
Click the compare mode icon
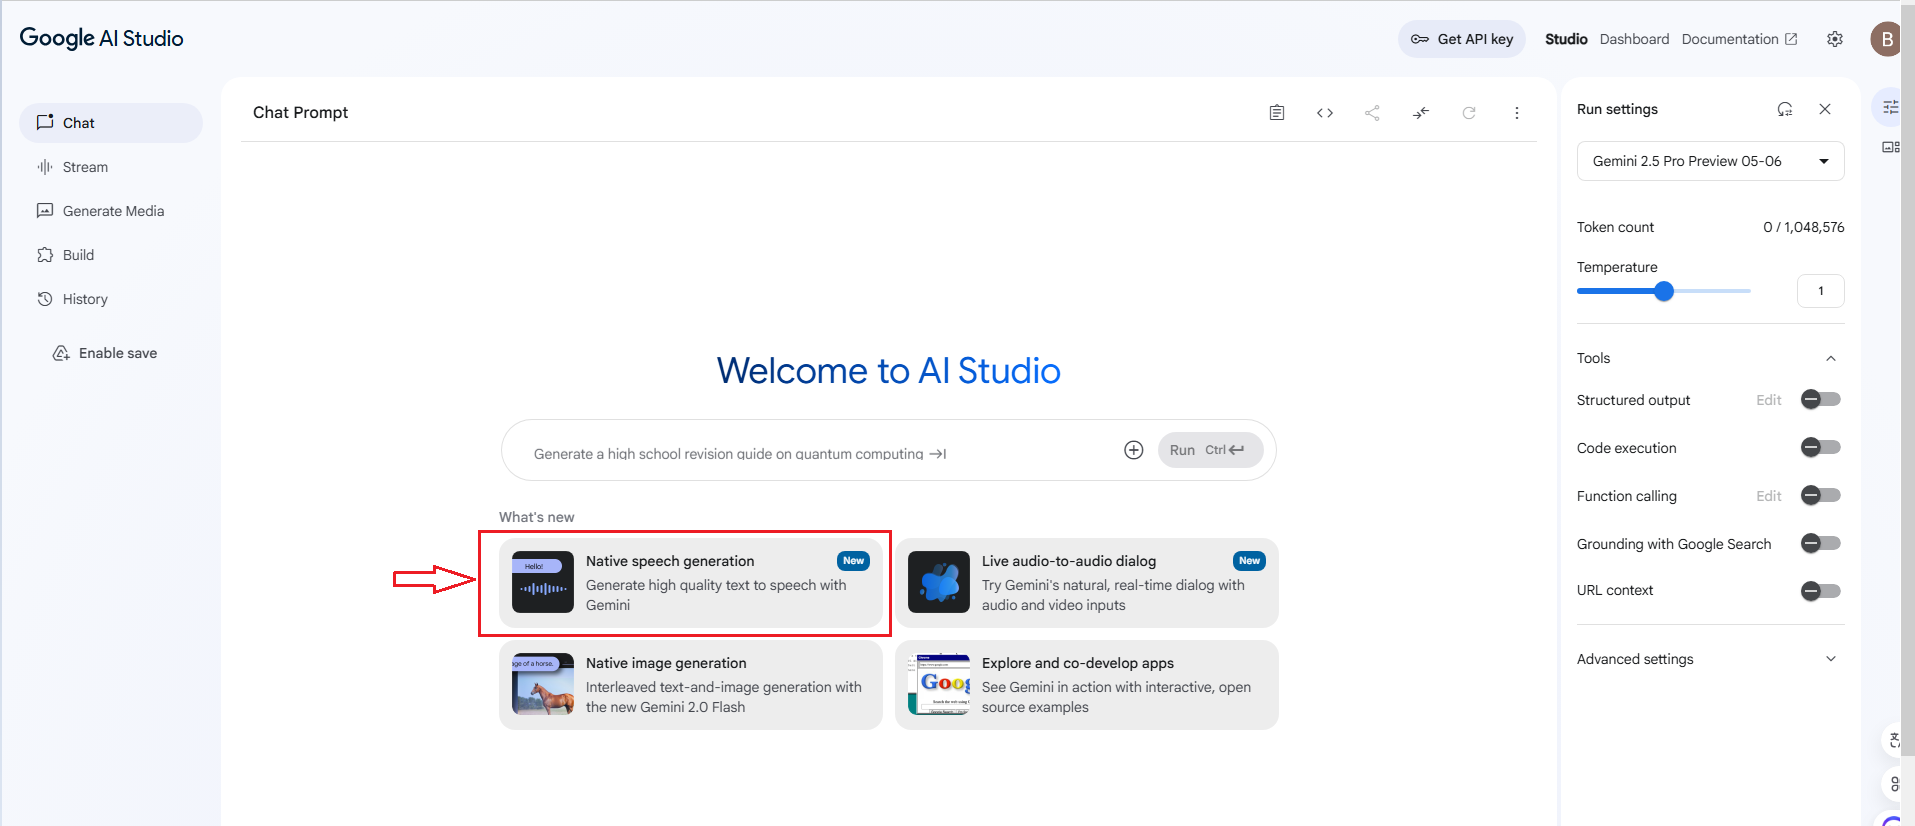click(1421, 113)
